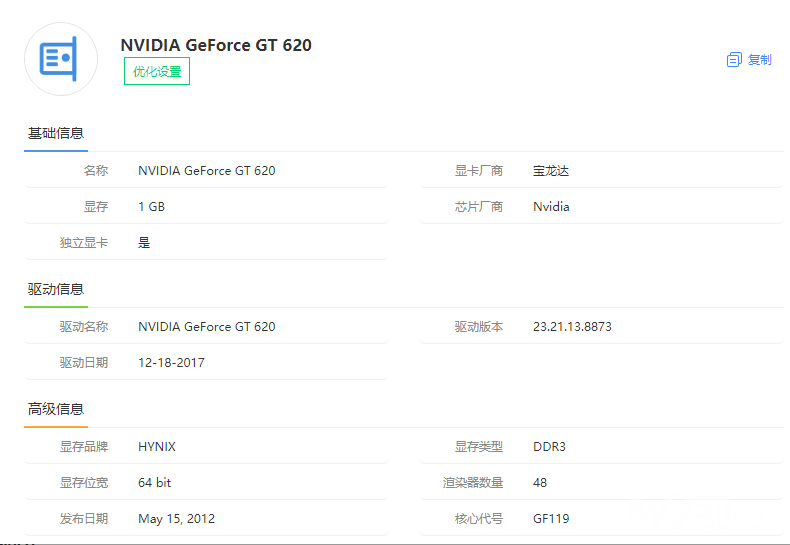This screenshot has height=545, width=790.
Task: Click the driver date 12-18-2017
Action: click(x=171, y=363)
